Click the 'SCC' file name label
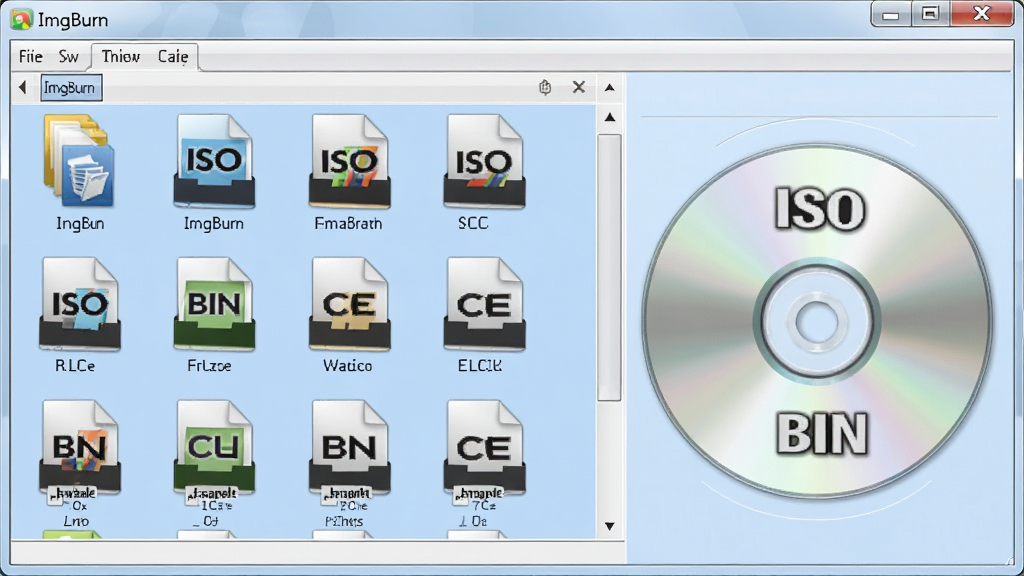This screenshot has height=576, width=1024. pyautogui.click(x=473, y=223)
